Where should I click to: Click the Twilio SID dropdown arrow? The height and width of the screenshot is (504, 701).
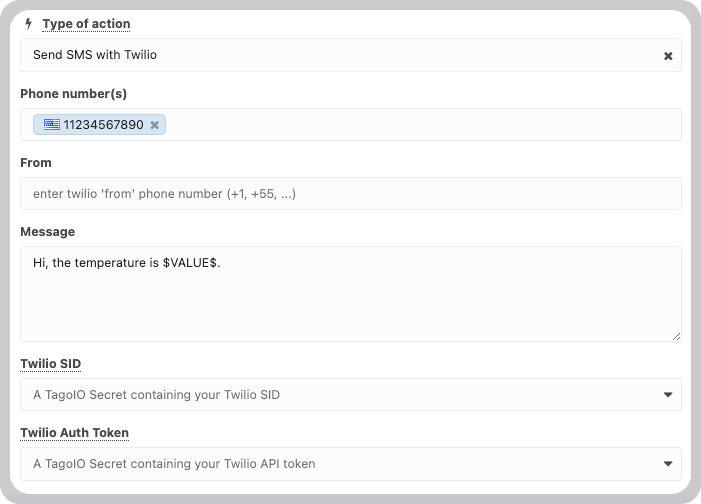point(668,394)
